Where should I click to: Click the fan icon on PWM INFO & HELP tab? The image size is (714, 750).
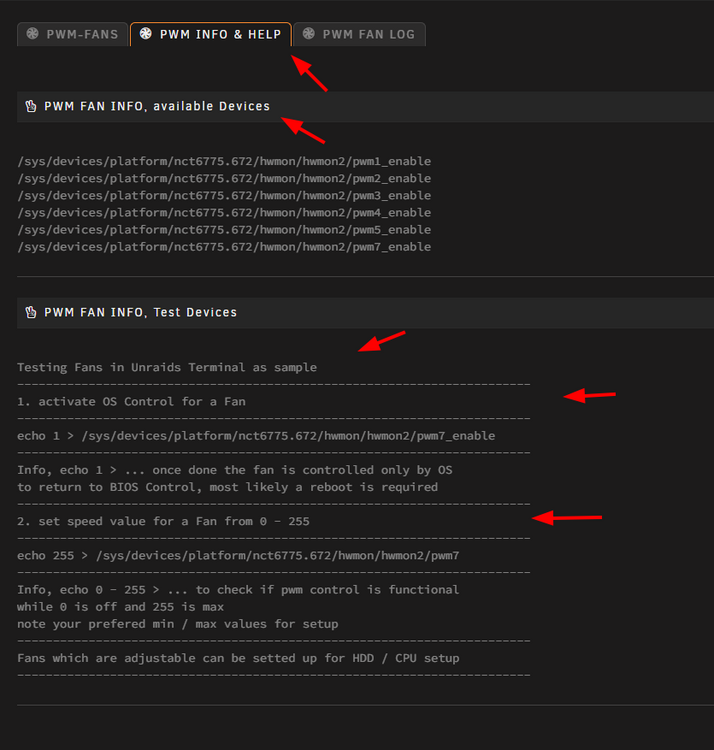146,33
